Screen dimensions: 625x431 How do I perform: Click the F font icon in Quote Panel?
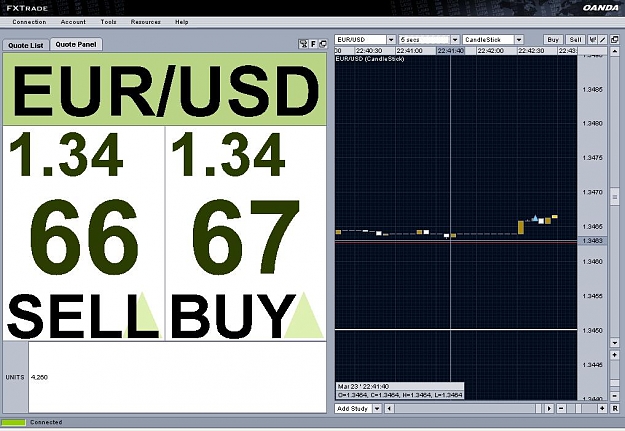pyautogui.click(x=313, y=44)
